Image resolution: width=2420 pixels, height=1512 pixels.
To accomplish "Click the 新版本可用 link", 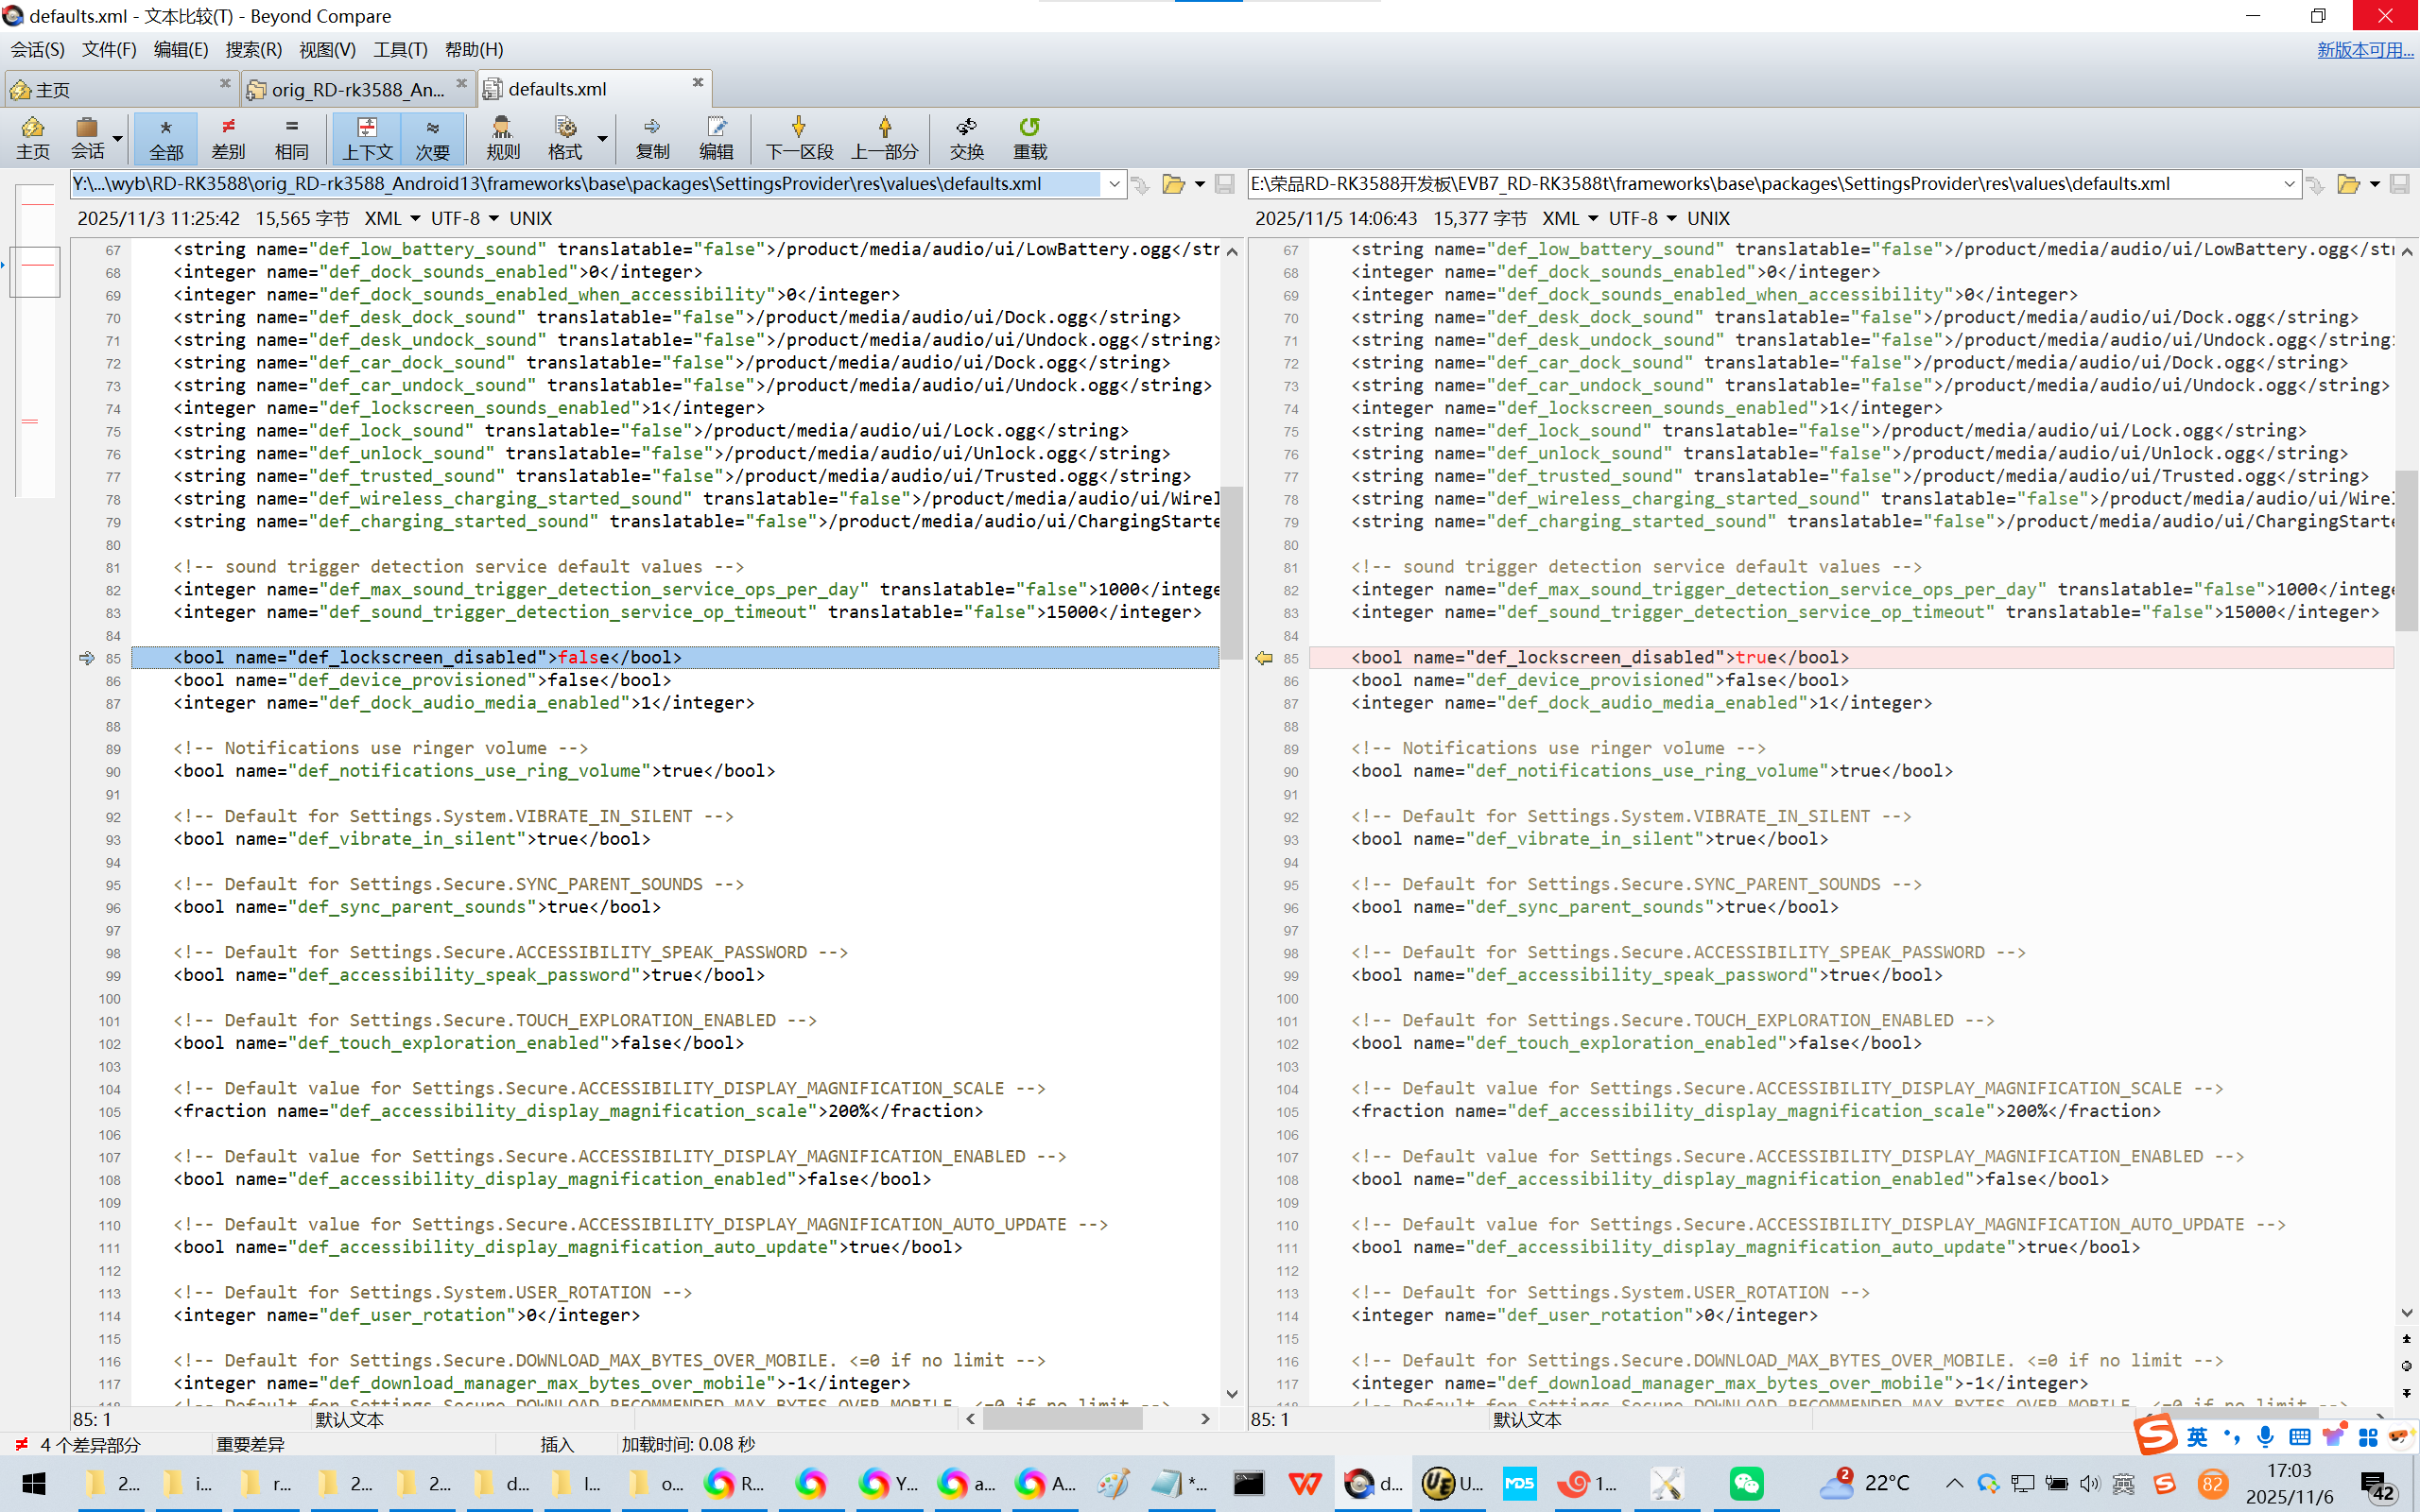I will pos(2364,49).
